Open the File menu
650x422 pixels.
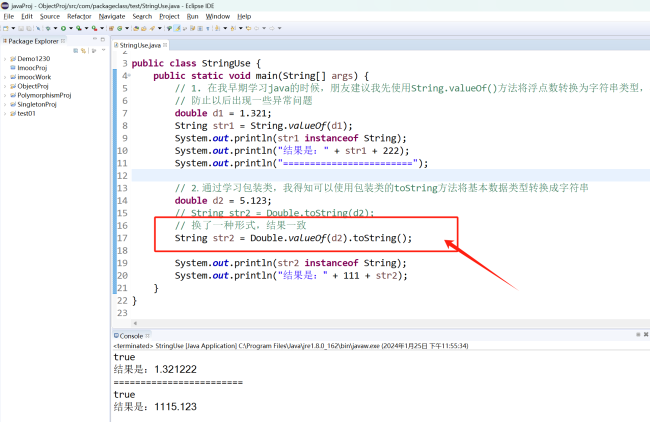pos(9,17)
